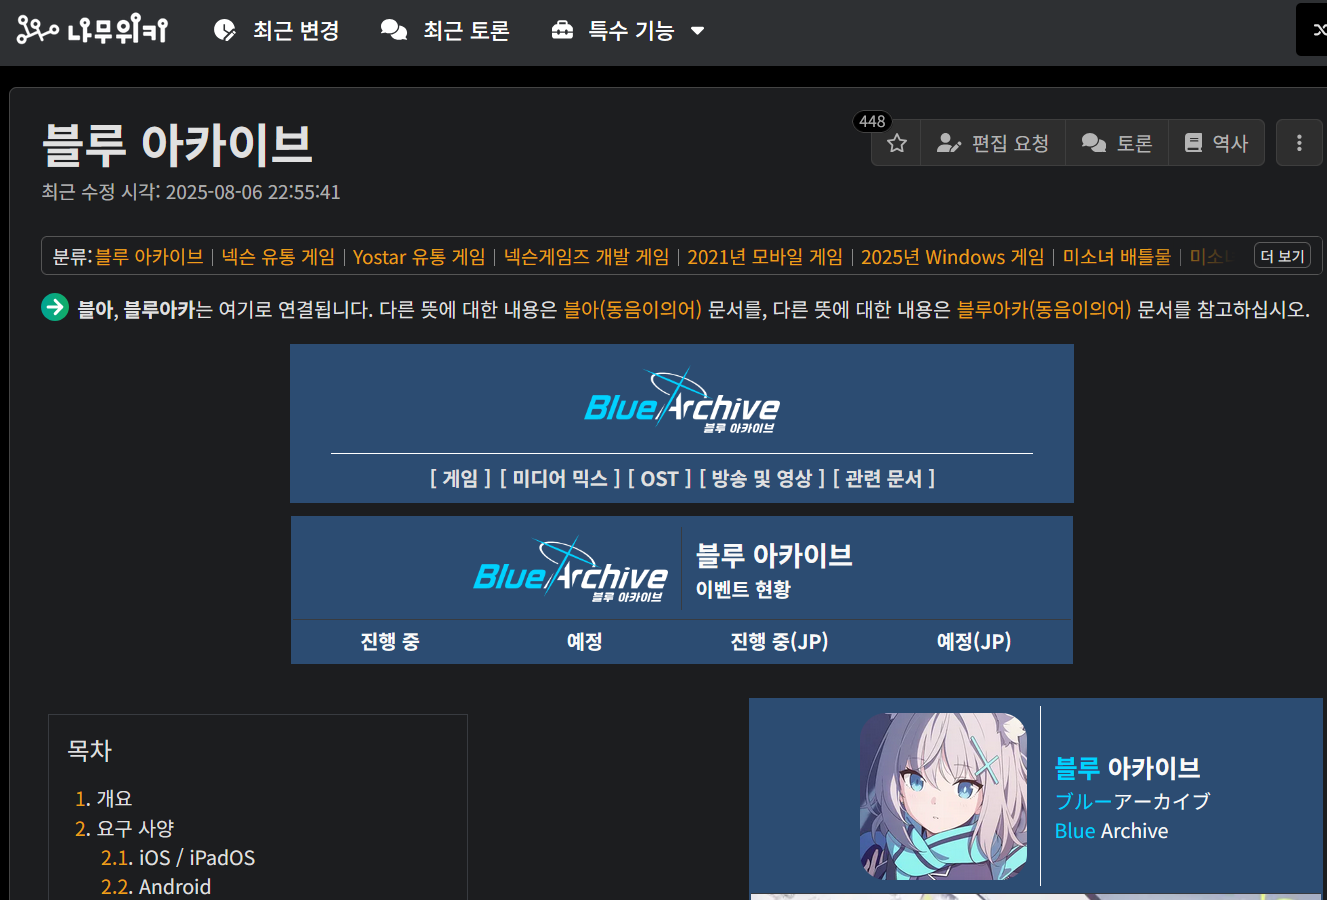Expand the 특수 기능 dropdown menu

(628, 31)
